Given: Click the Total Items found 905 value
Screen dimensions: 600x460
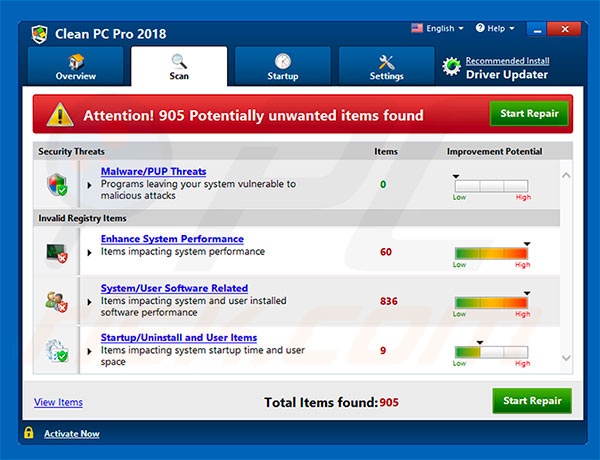Looking at the screenshot, I should tap(389, 403).
